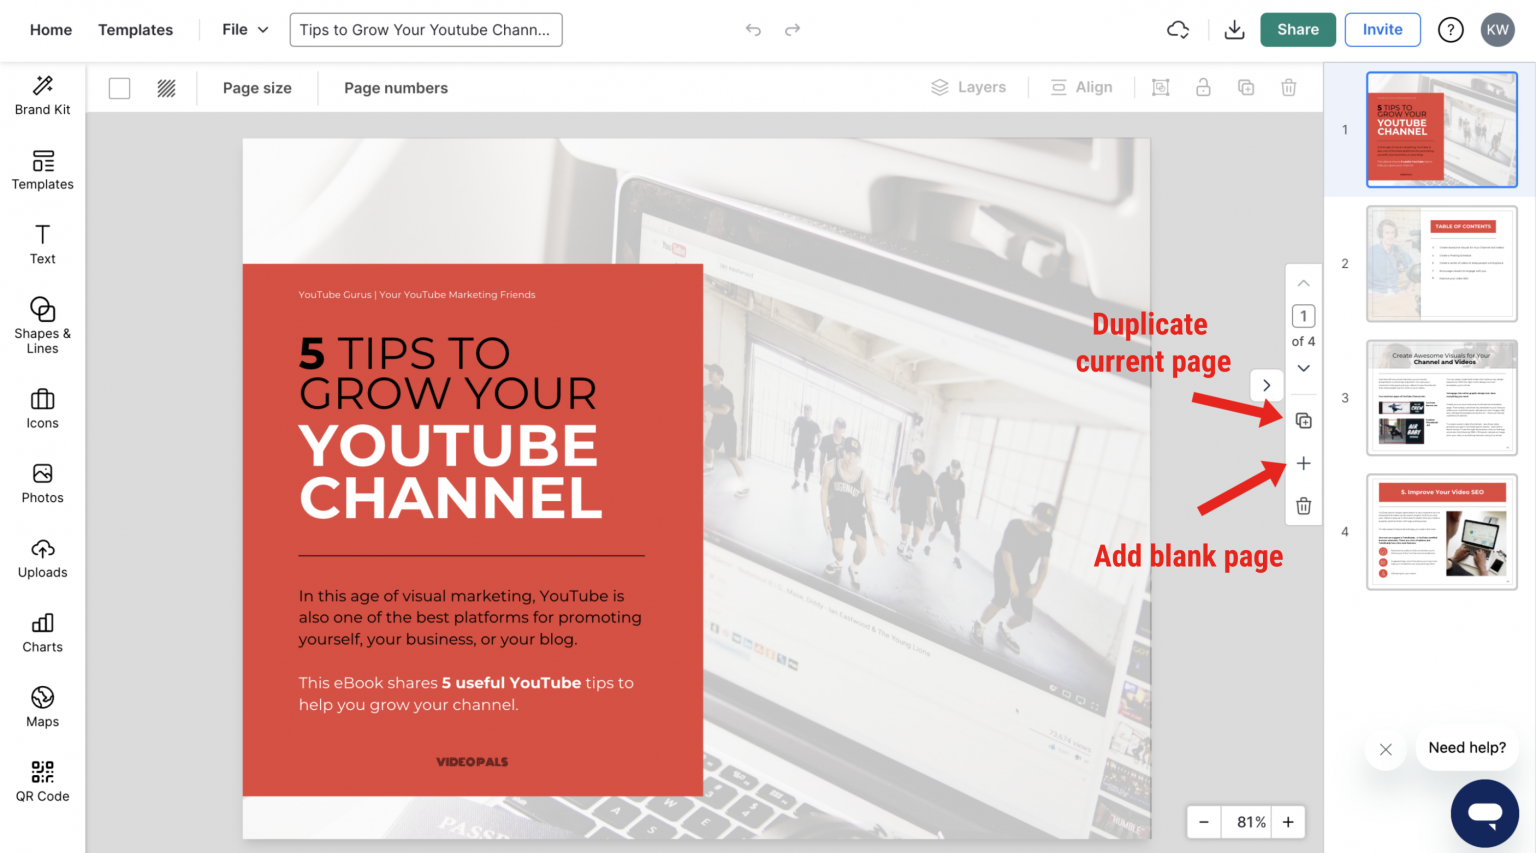The height and width of the screenshot is (853, 1536).
Task: Collapse the page navigation with the right chevron
Action: coord(1266,385)
